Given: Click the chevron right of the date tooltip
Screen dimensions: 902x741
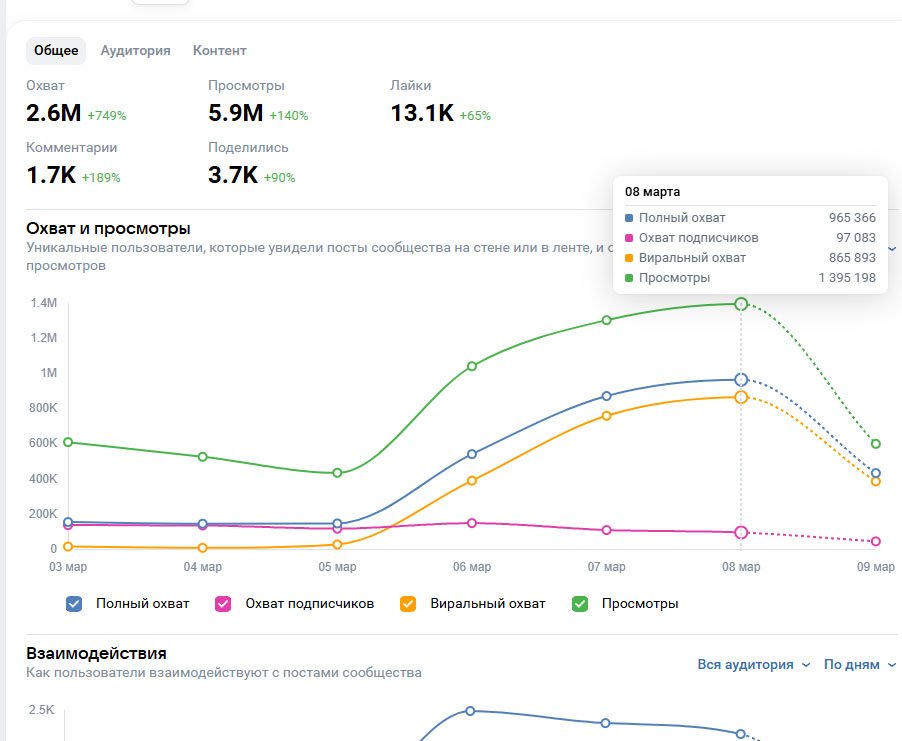Looking at the screenshot, I should click(892, 248).
